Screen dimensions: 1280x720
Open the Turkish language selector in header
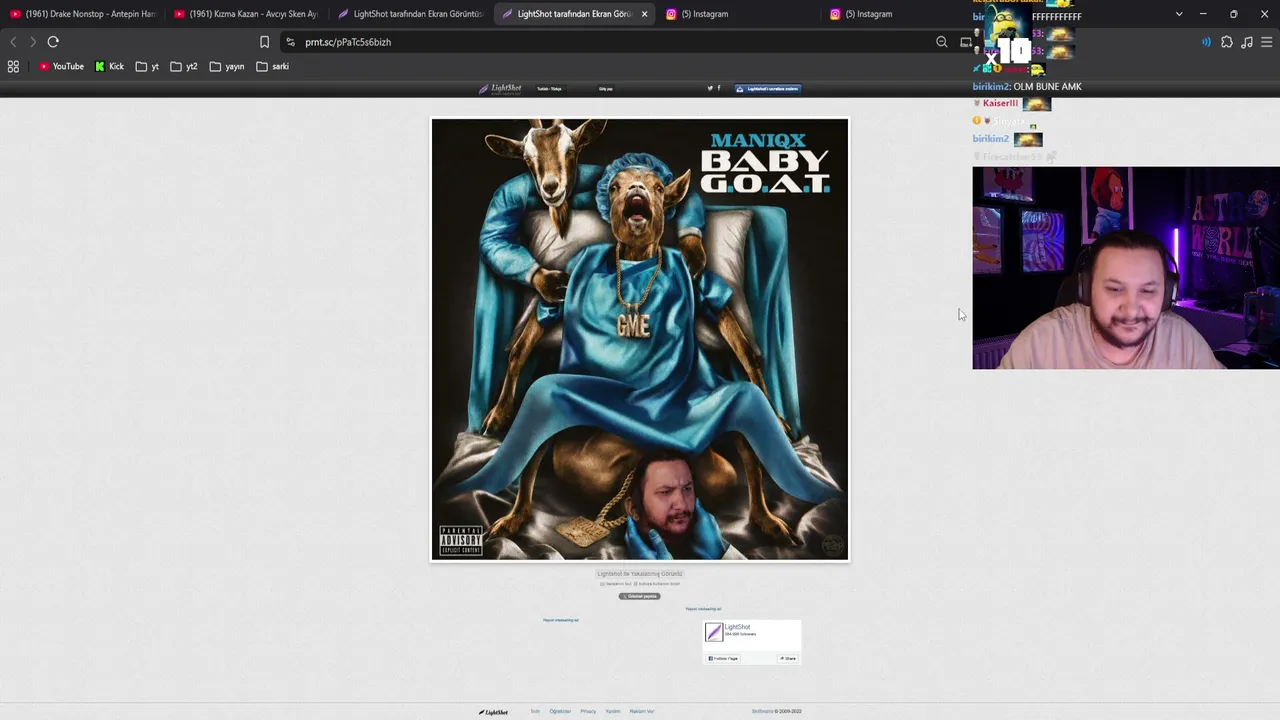pos(549,89)
